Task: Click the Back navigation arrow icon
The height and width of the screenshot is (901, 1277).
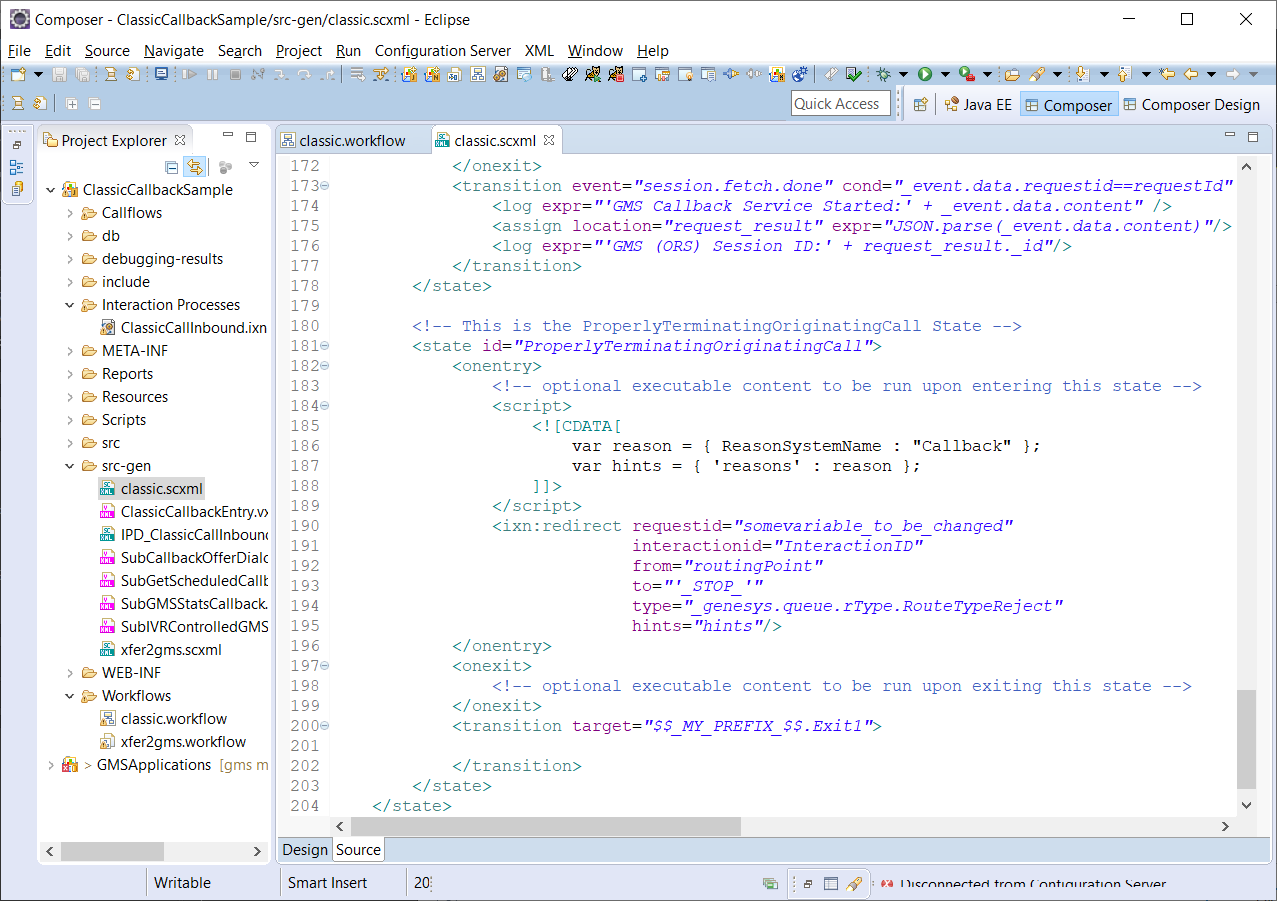Action: 1191,74
